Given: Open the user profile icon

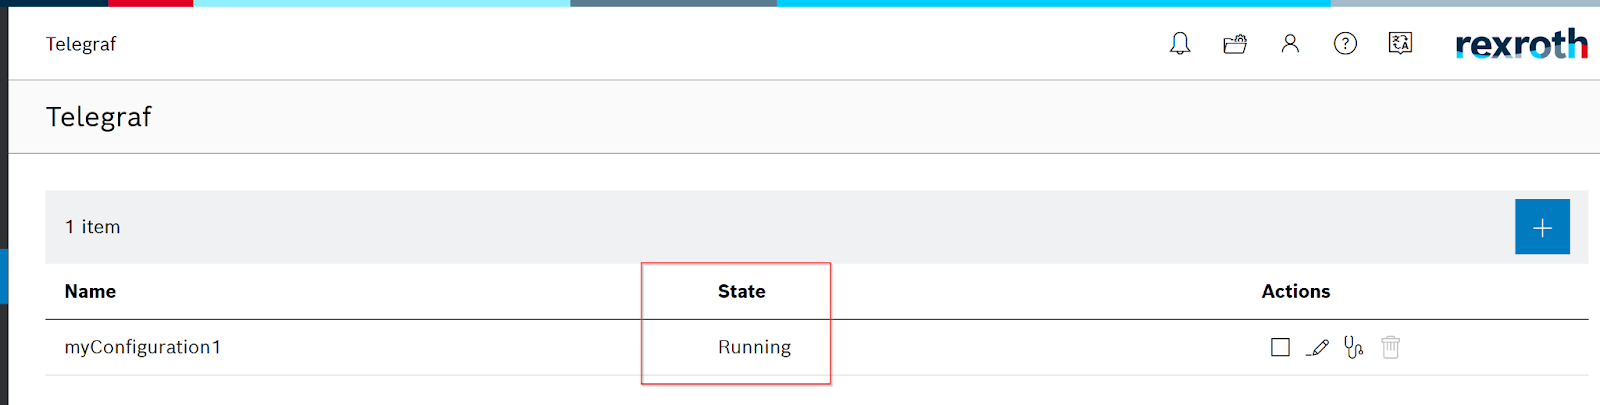Looking at the screenshot, I should (x=1290, y=44).
